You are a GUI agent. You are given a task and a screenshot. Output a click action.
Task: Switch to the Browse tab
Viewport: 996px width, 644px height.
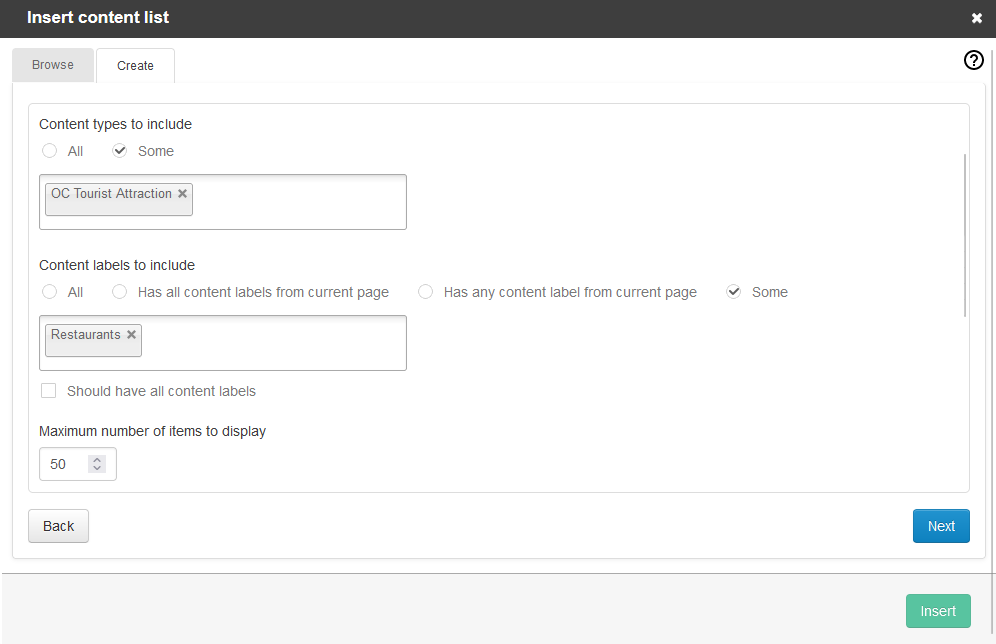click(x=52, y=64)
